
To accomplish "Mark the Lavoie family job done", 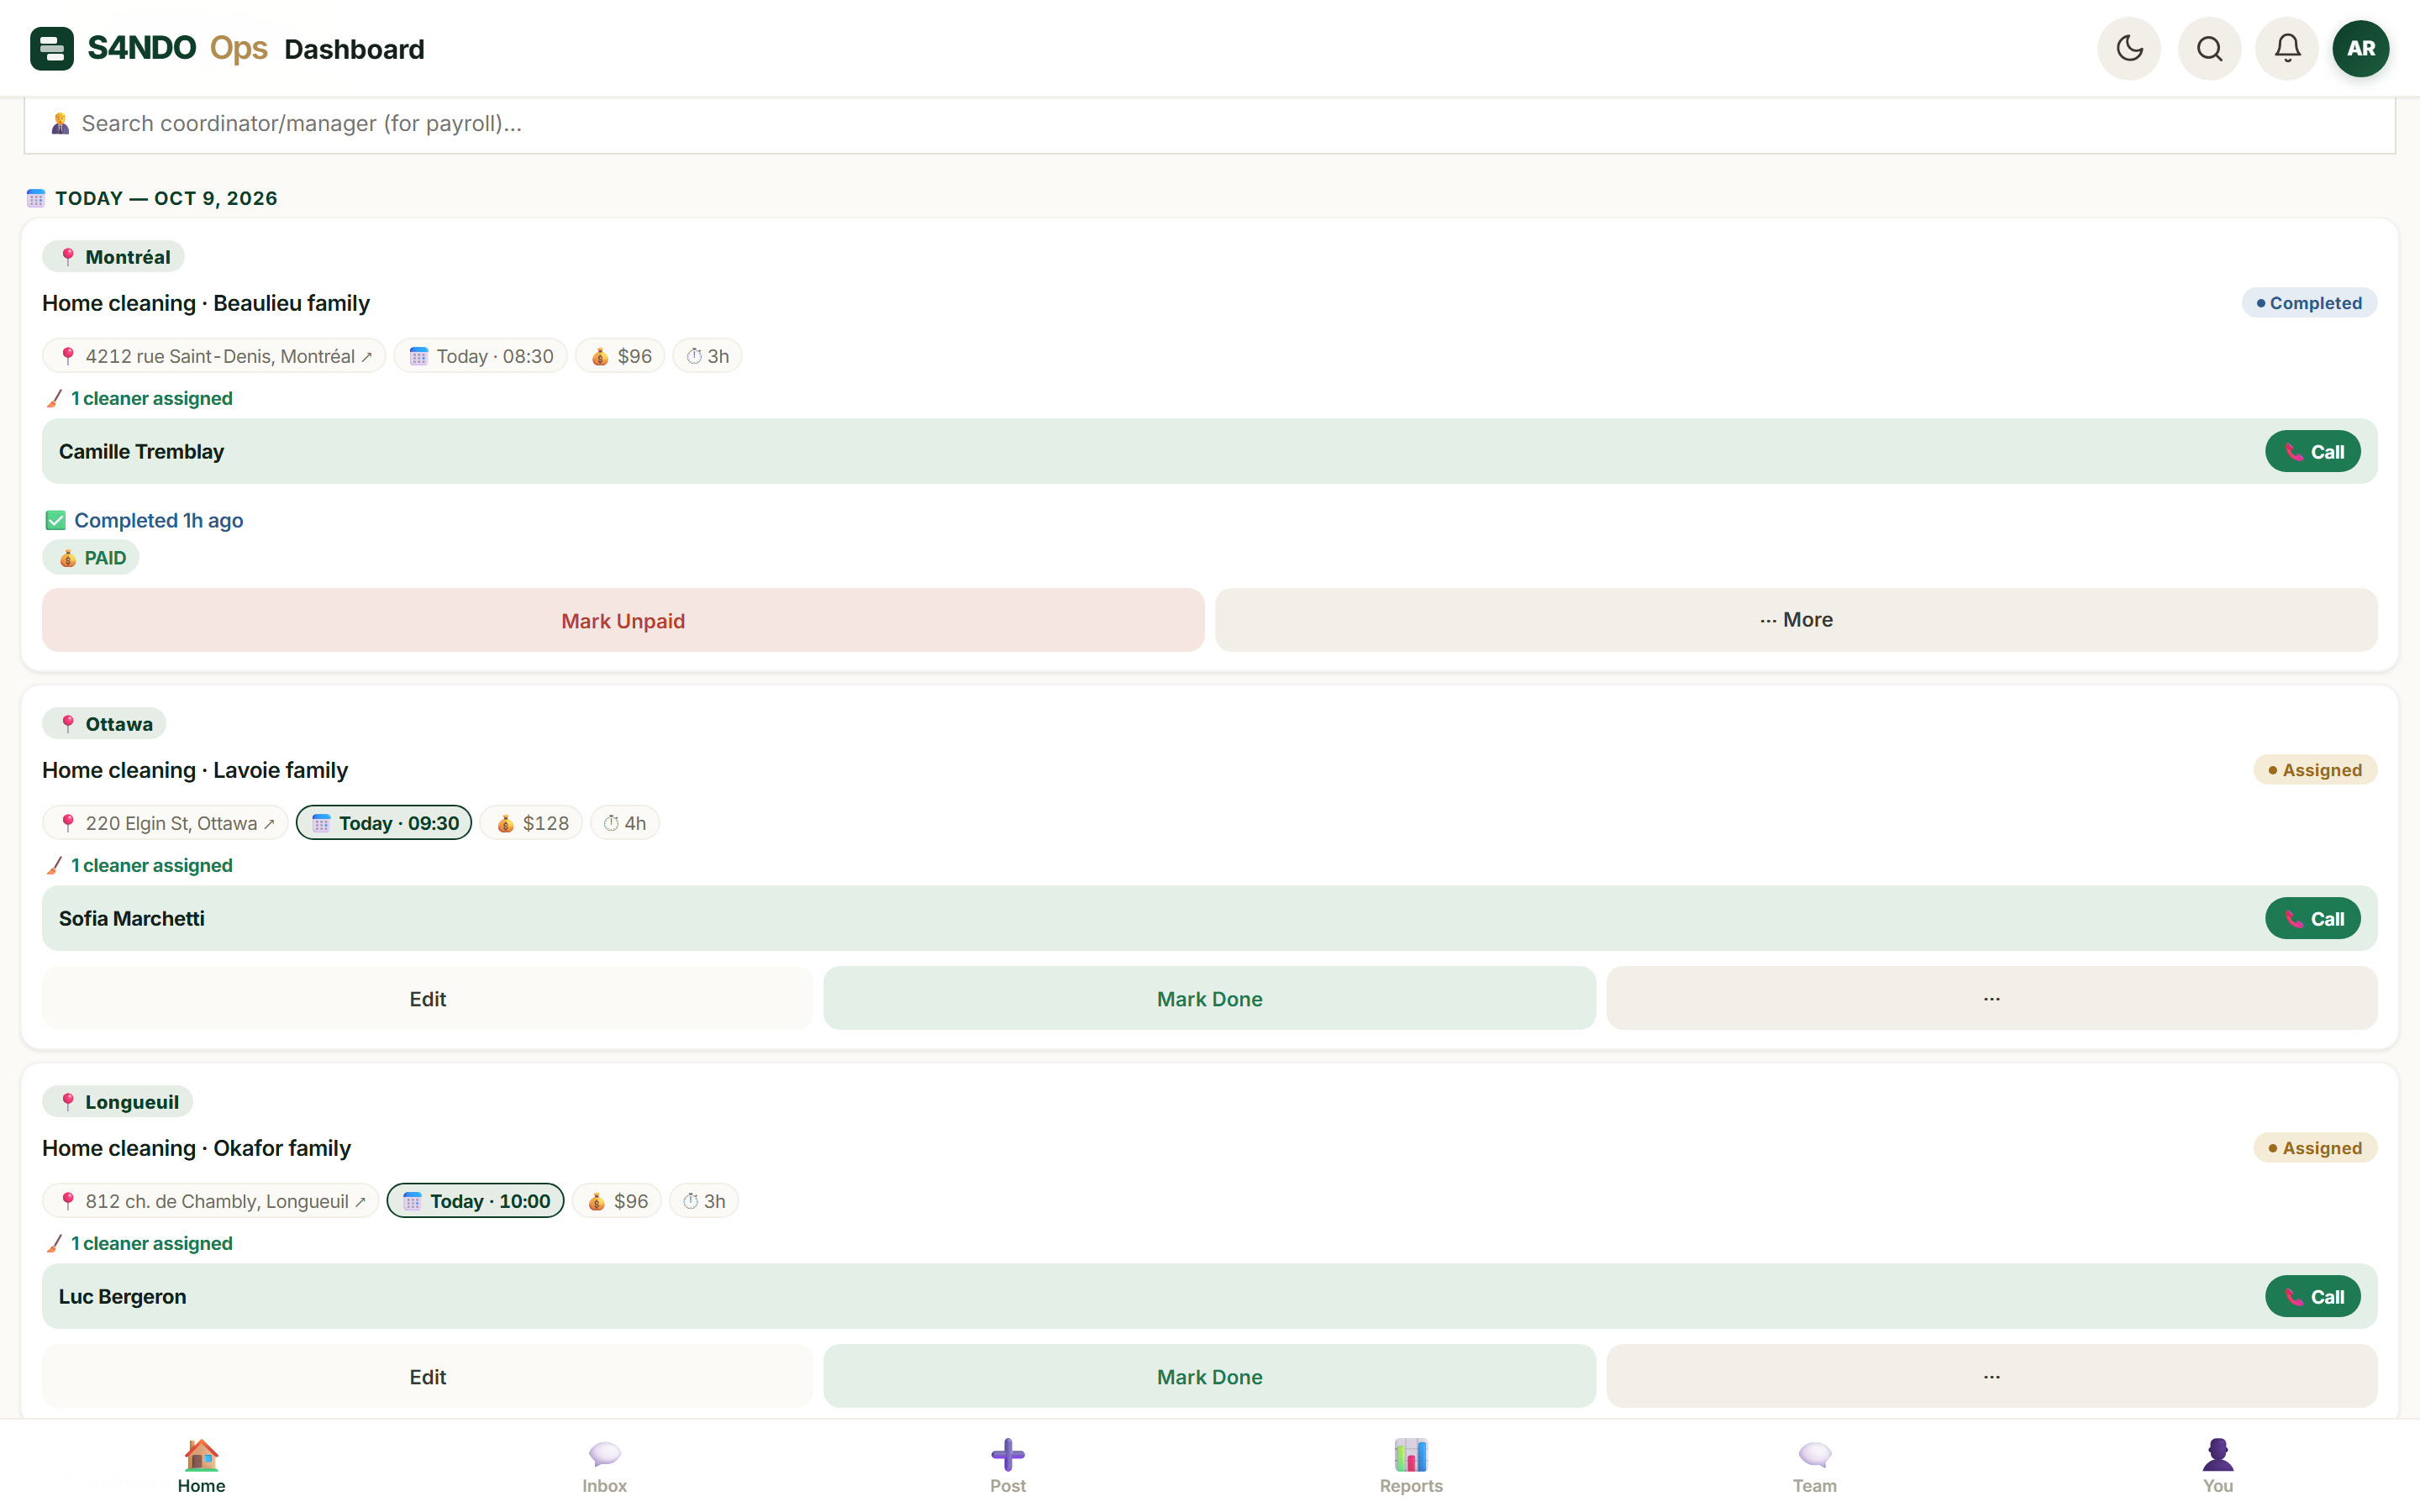I will (1209, 998).
